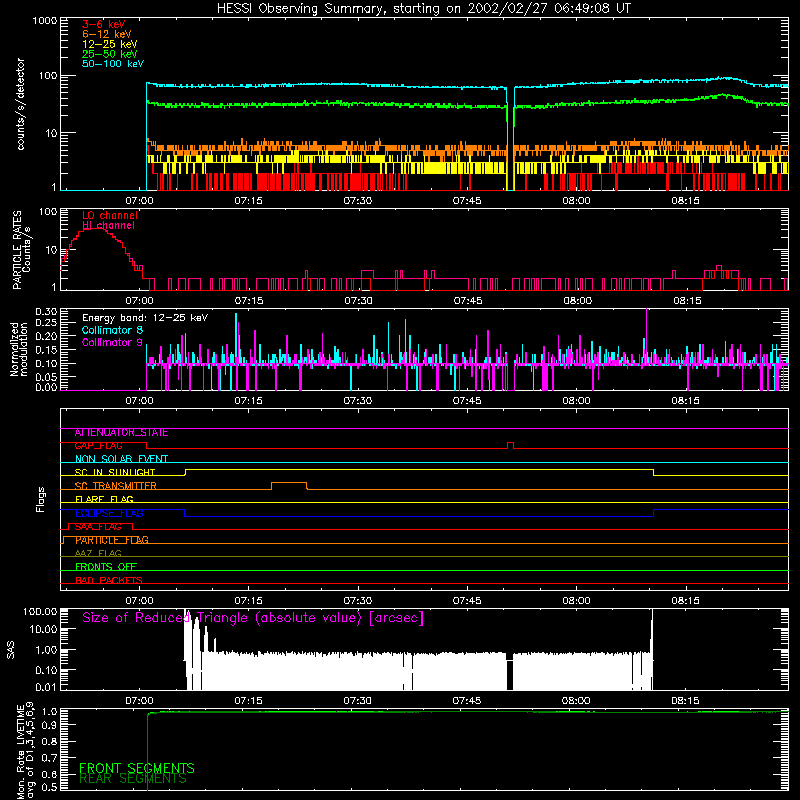Click the 07:15 tick under the count rate panel
The height and width of the screenshot is (800, 800).
click(x=248, y=201)
